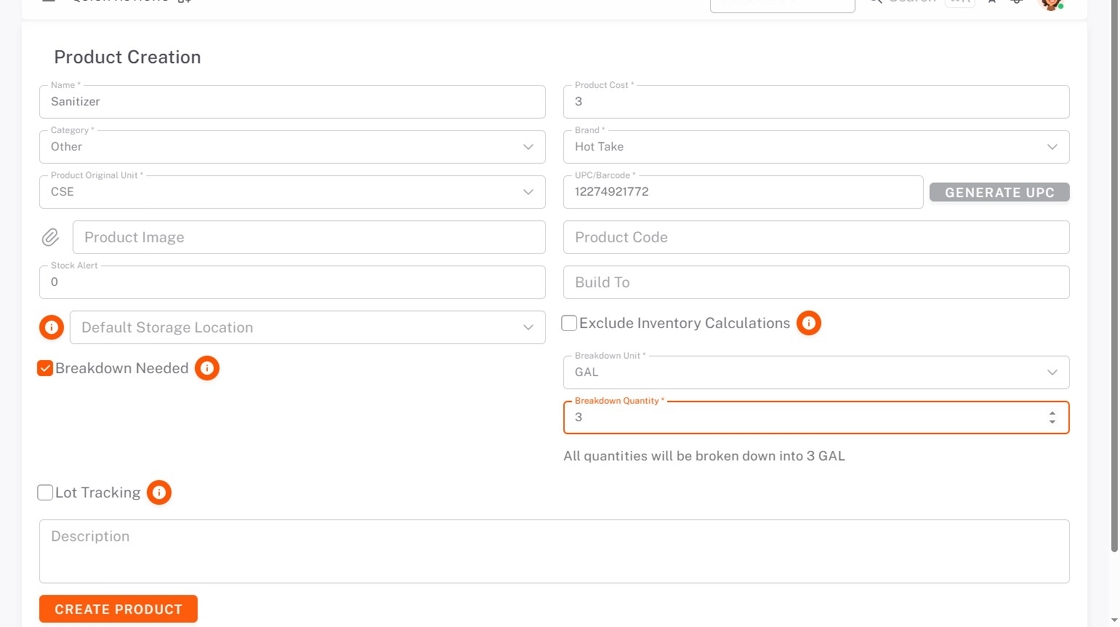Show info for Exclude Inventory Calculations
The height and width of the screenshot is (627, 1120).
click(x=809, y=323)
